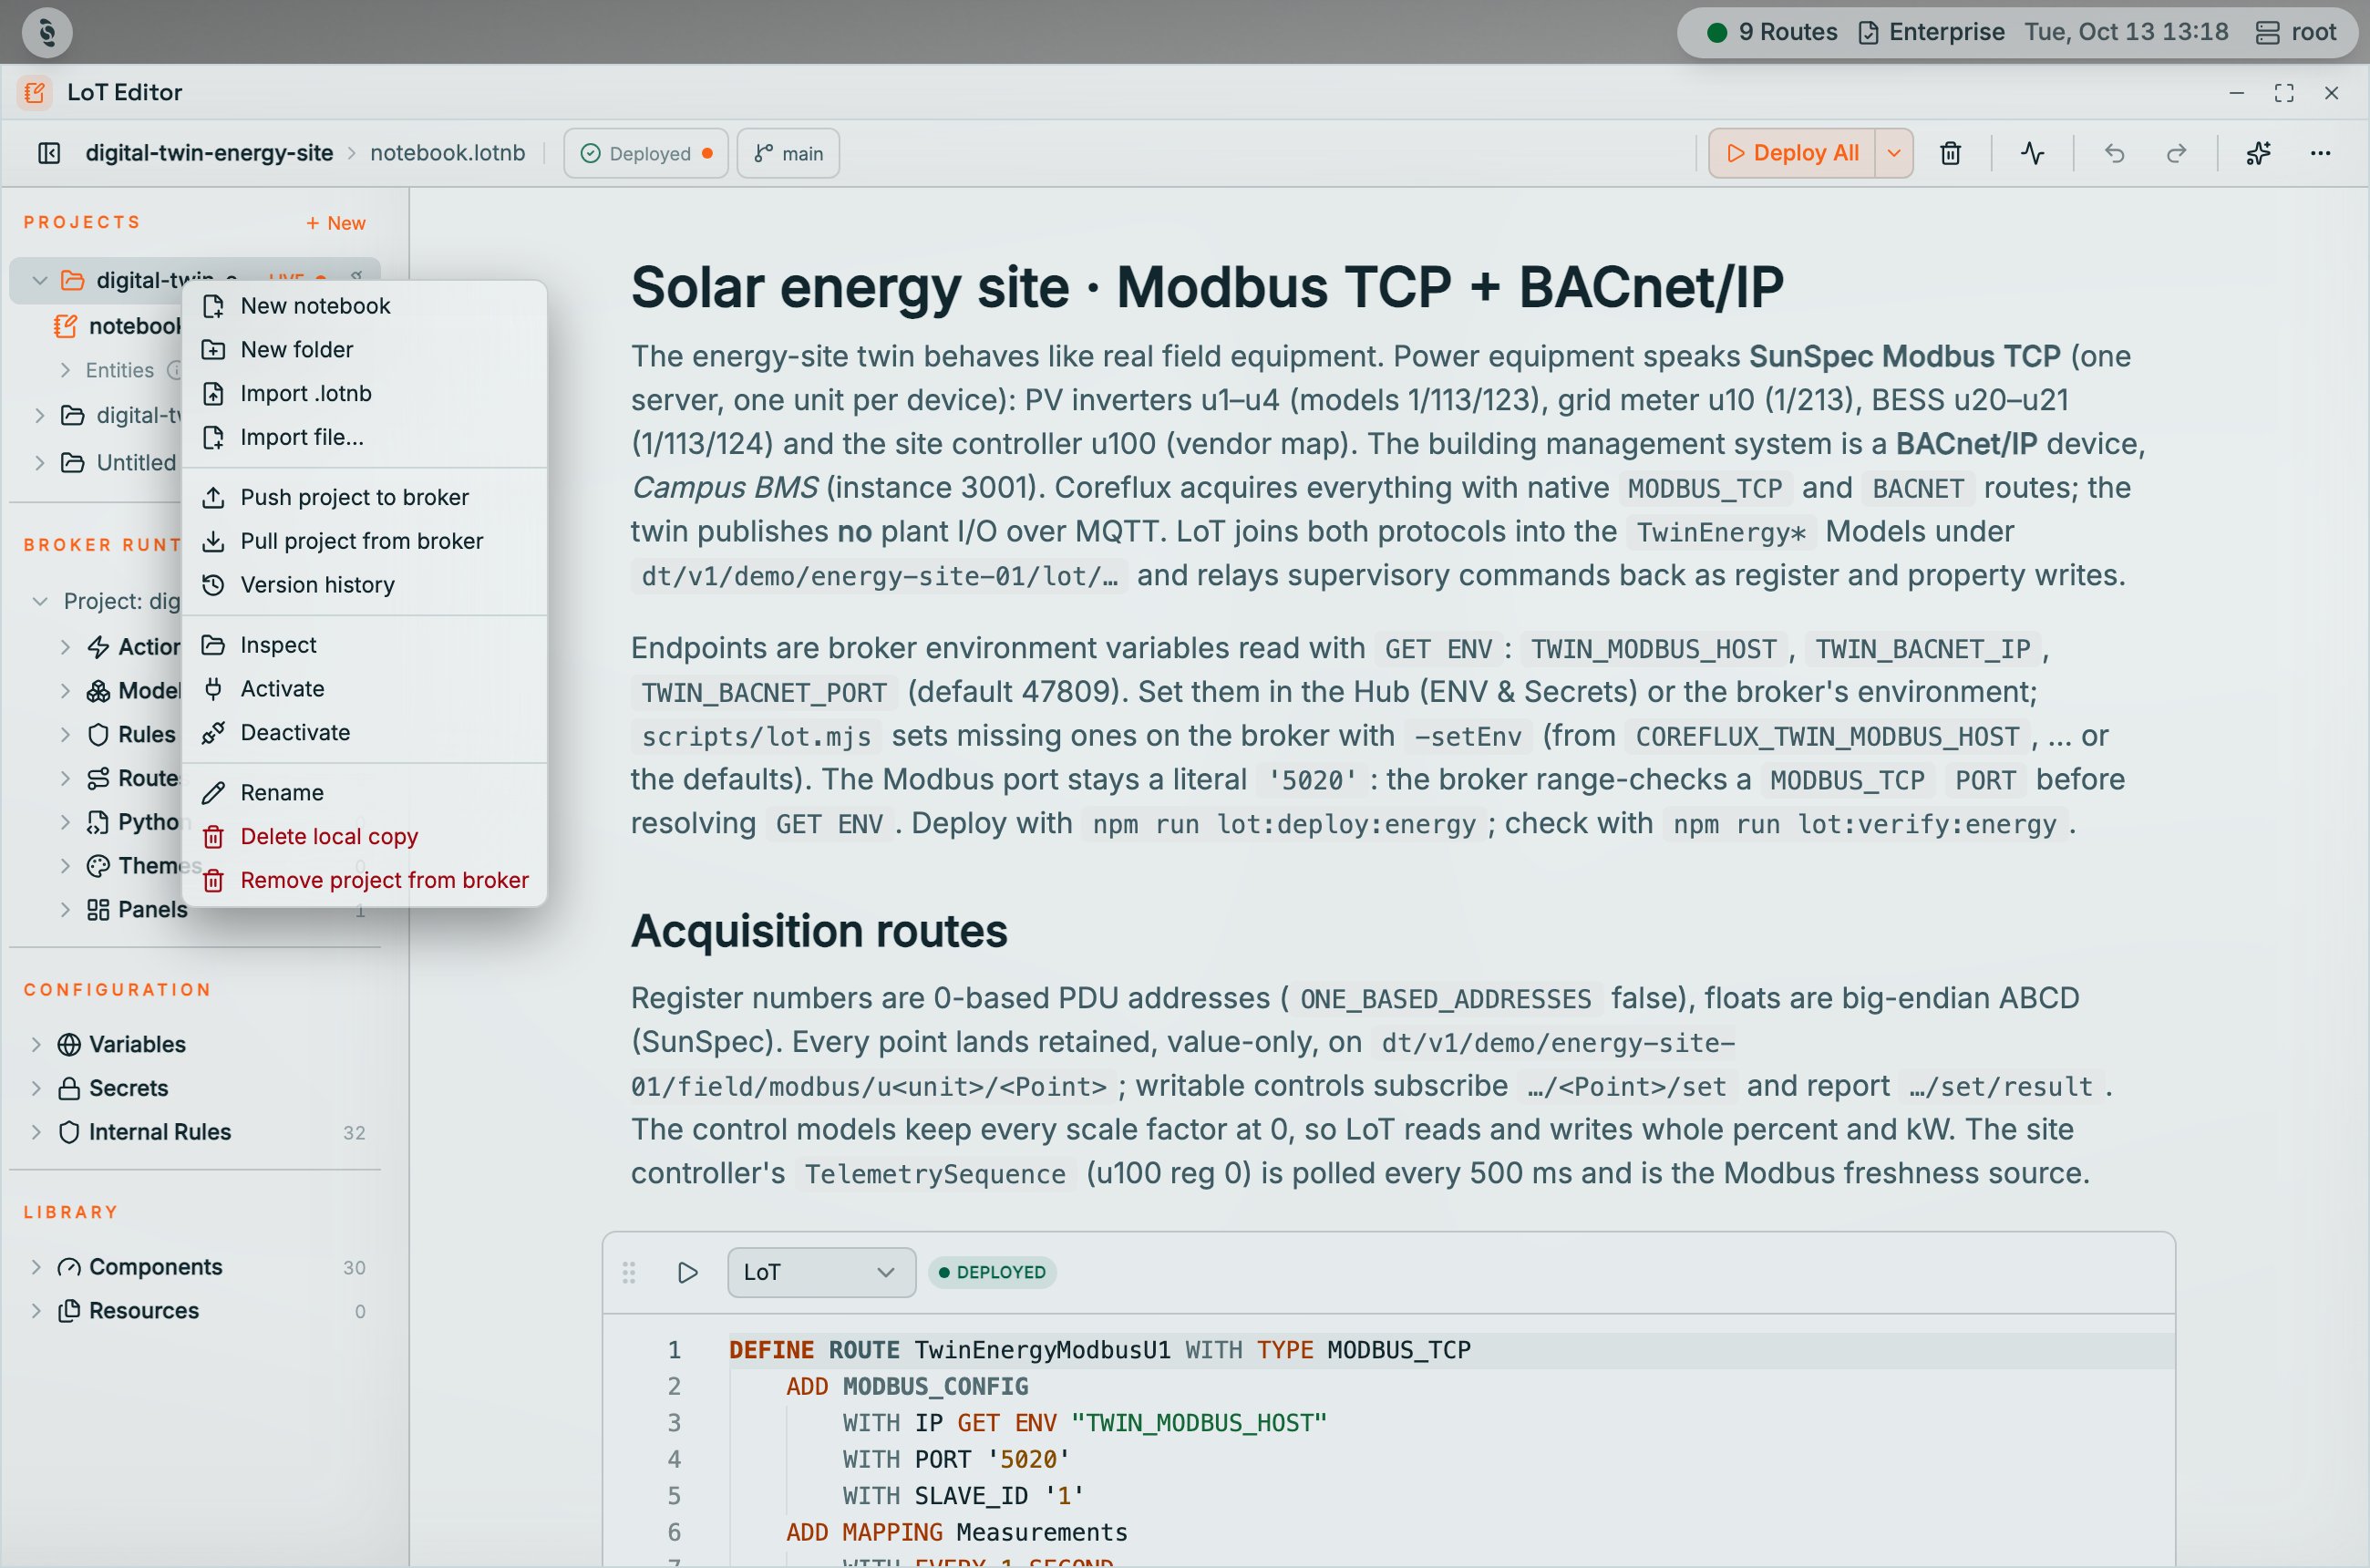Open Version history from the menu
The height and width of the screenshot is (1568, 2370).
tap(364, 585)
